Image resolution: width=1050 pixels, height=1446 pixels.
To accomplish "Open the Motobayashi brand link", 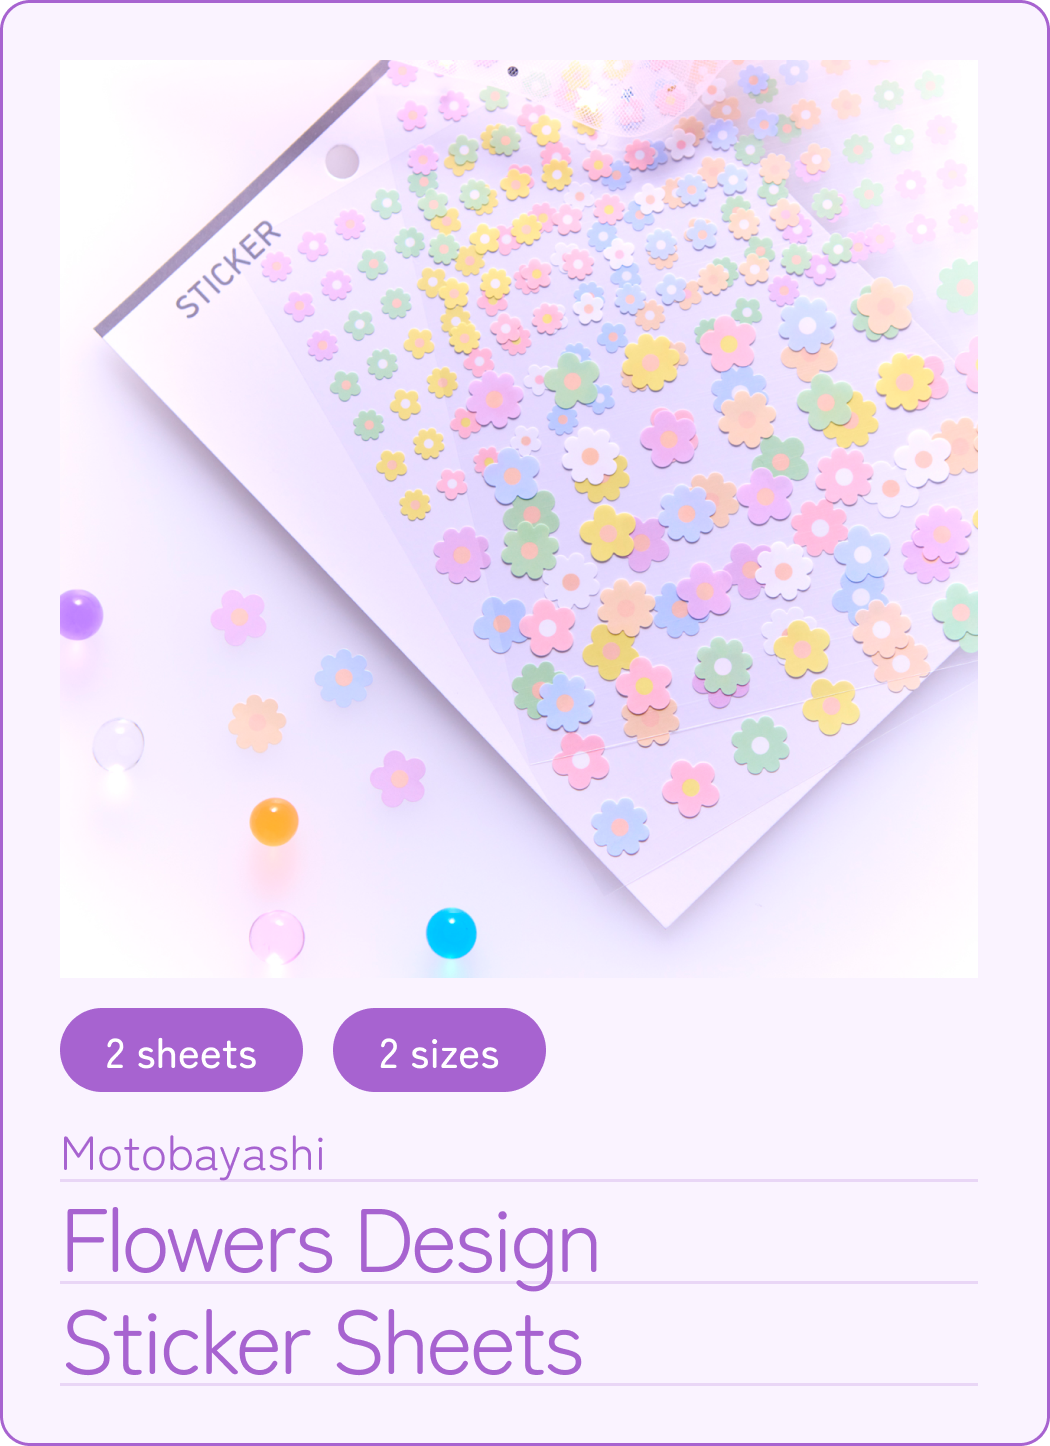I will pos(193,1154).
